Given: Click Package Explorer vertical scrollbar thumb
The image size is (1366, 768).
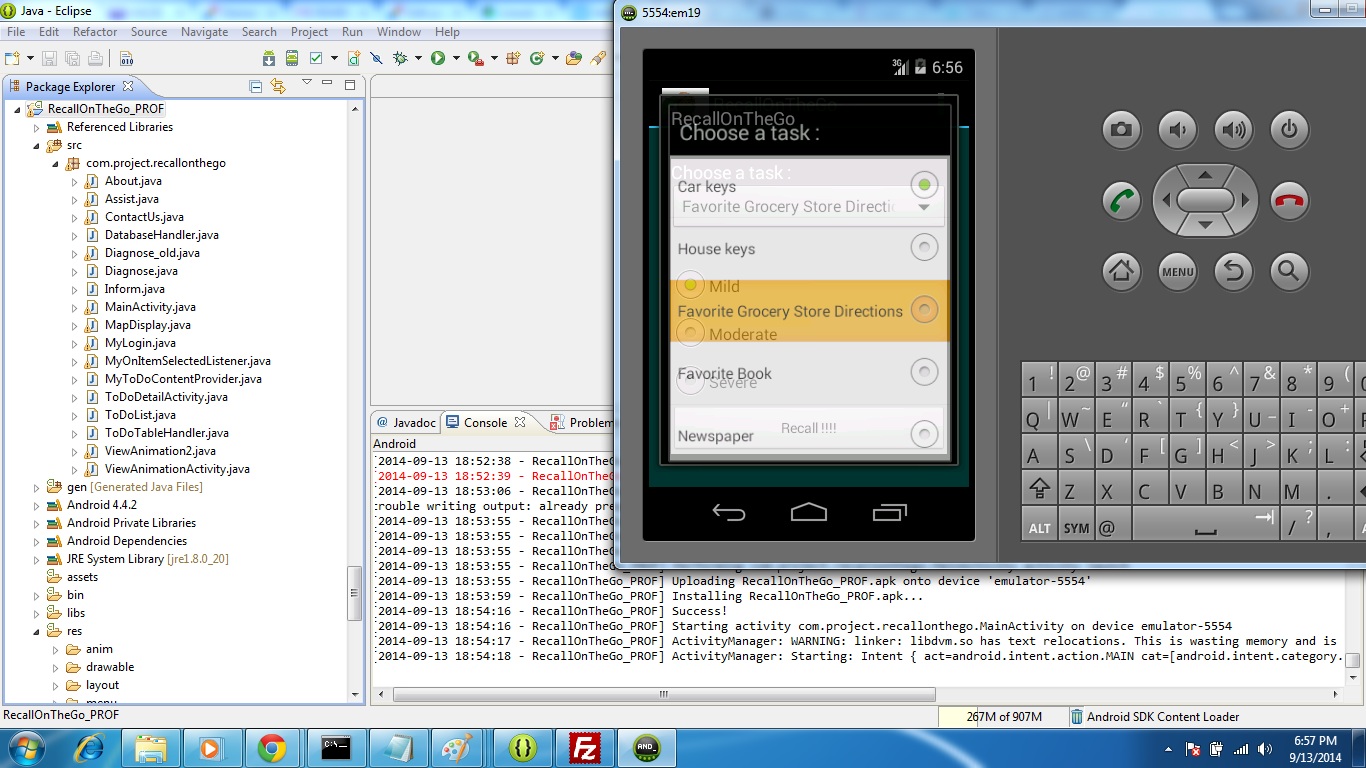Looking at the screenshot, I should point(354,592).
